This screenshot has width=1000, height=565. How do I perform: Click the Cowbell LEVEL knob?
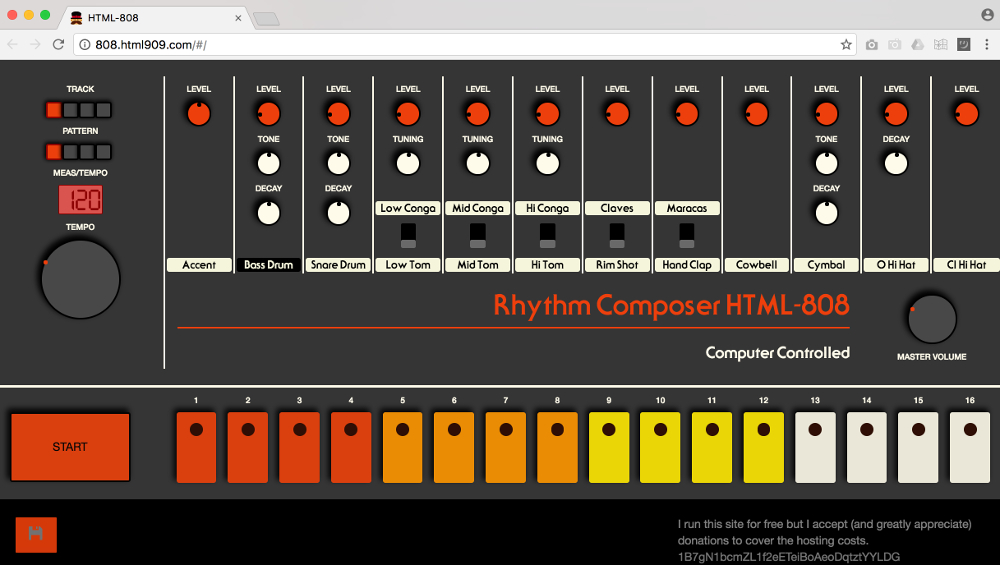(756, 114)
